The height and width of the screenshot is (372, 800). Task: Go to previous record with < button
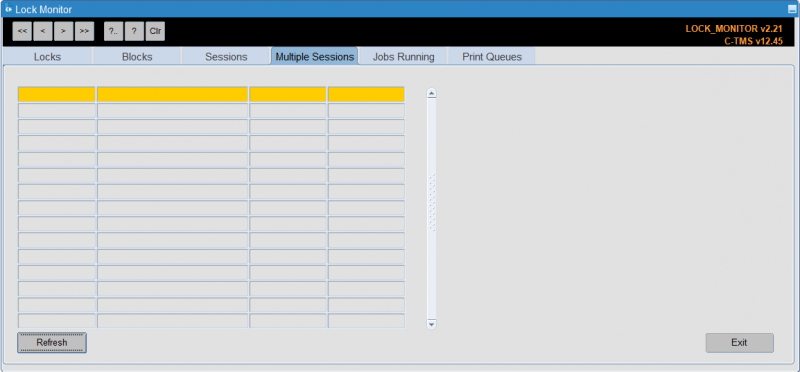click(x=43, y=31)
